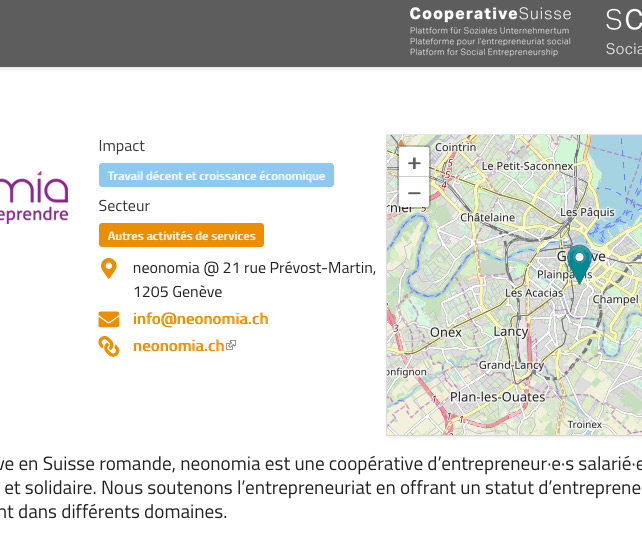The width and height of the screenshot is (642, 537).
Task: Click the address text '21 rue Prévost-Martin'
Action: 299,268
